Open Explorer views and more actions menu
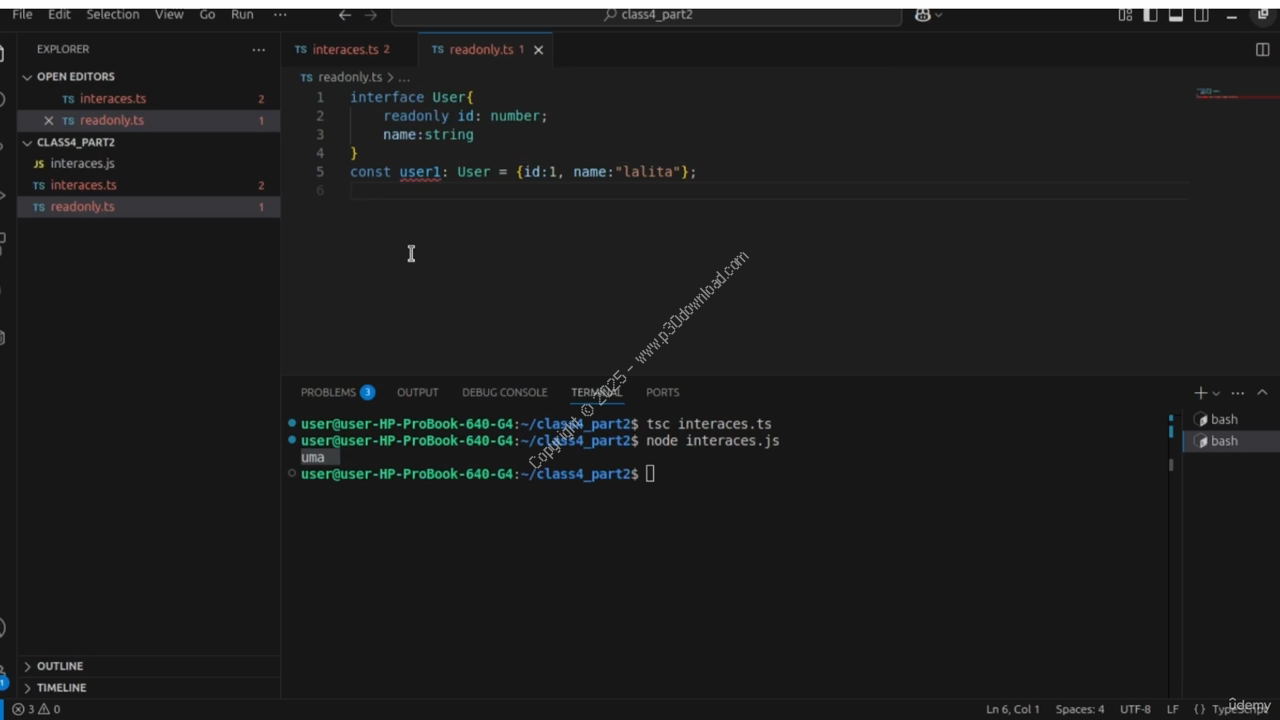Screen dimensions: 1280x720 click(x=259, y=49)
